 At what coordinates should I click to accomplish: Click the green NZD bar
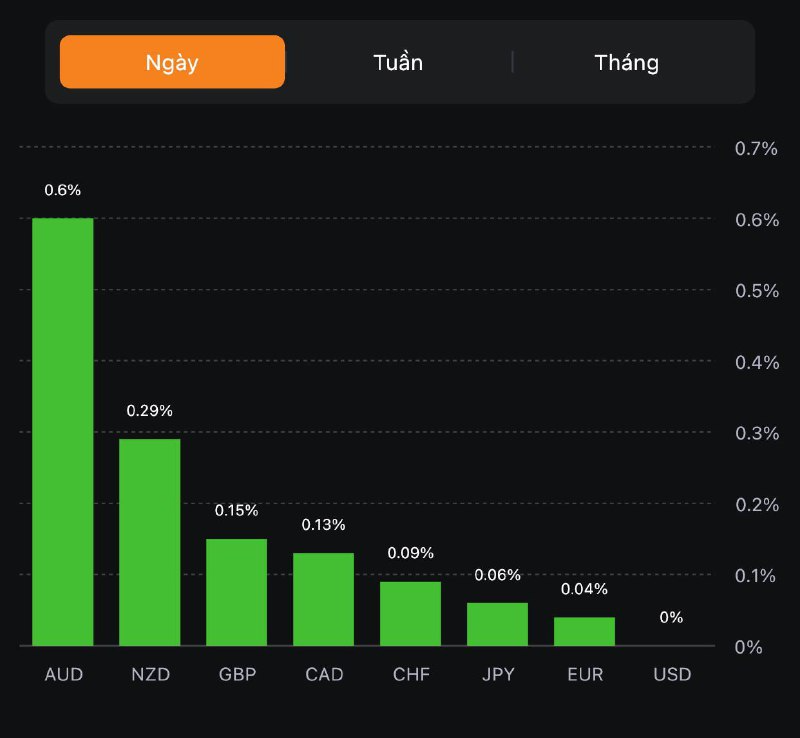point(150,542)
